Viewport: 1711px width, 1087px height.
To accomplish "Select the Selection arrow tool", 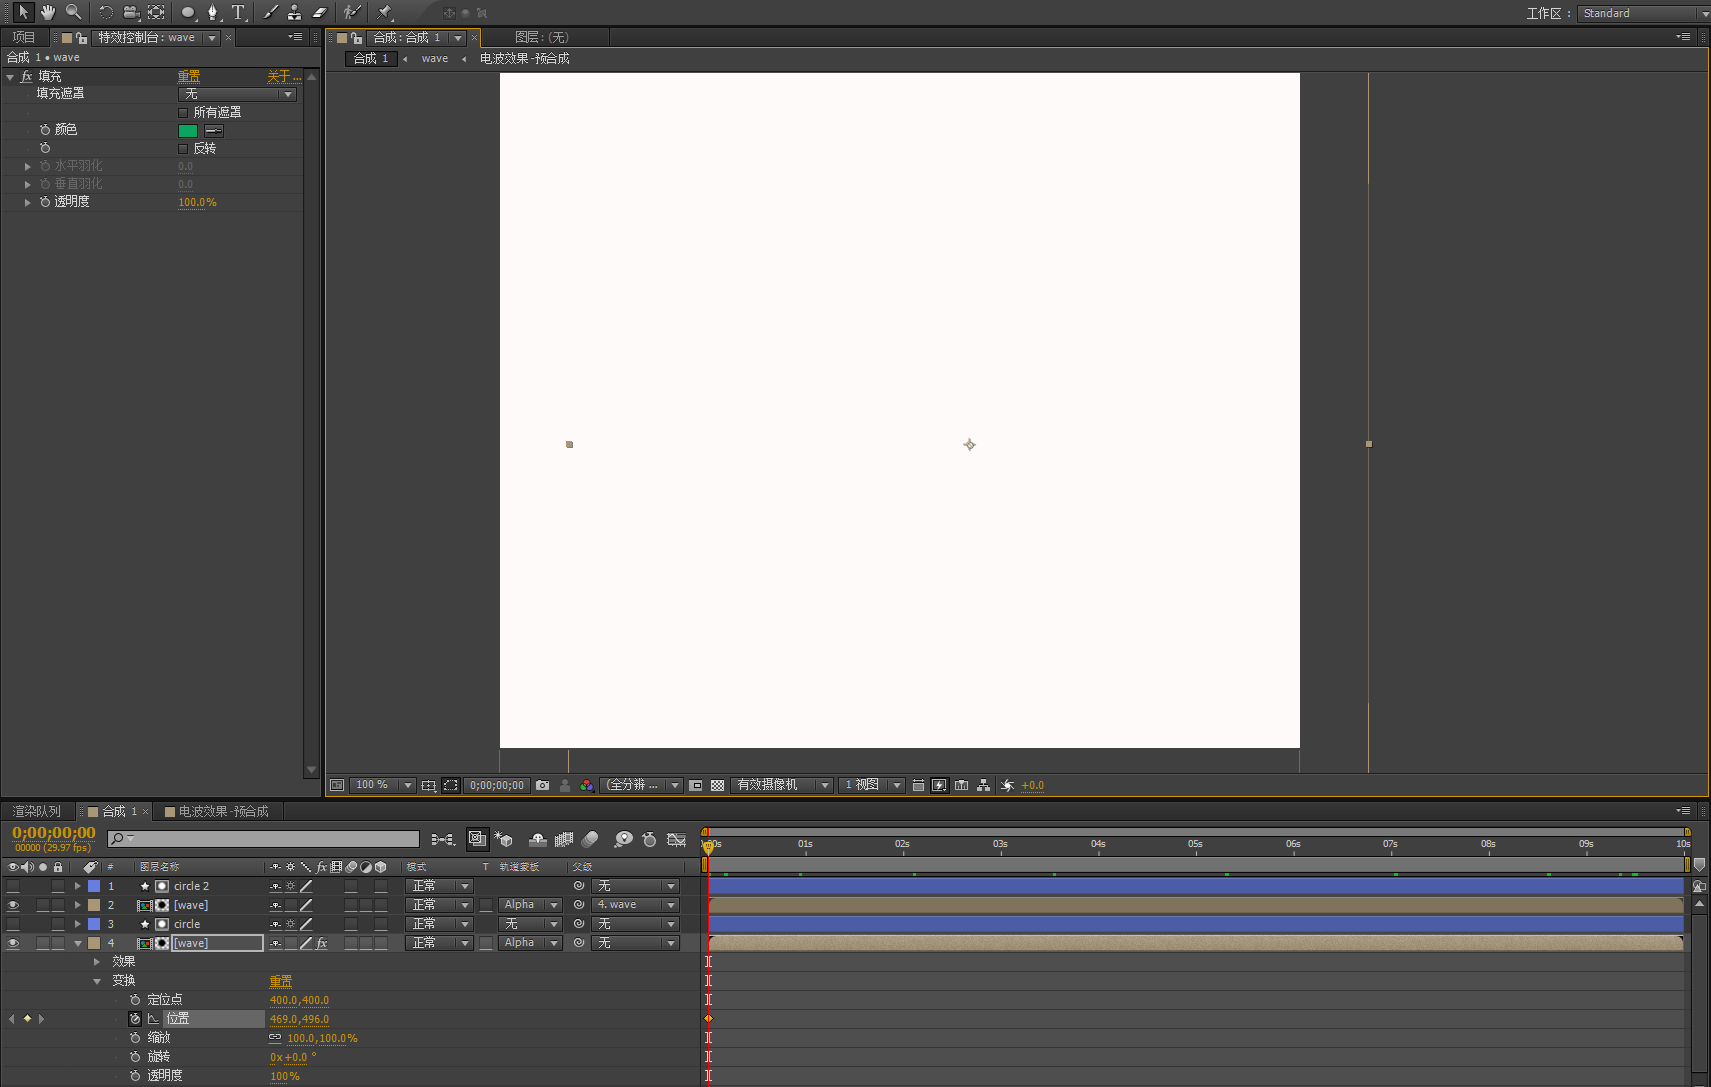I will point(22,12).
